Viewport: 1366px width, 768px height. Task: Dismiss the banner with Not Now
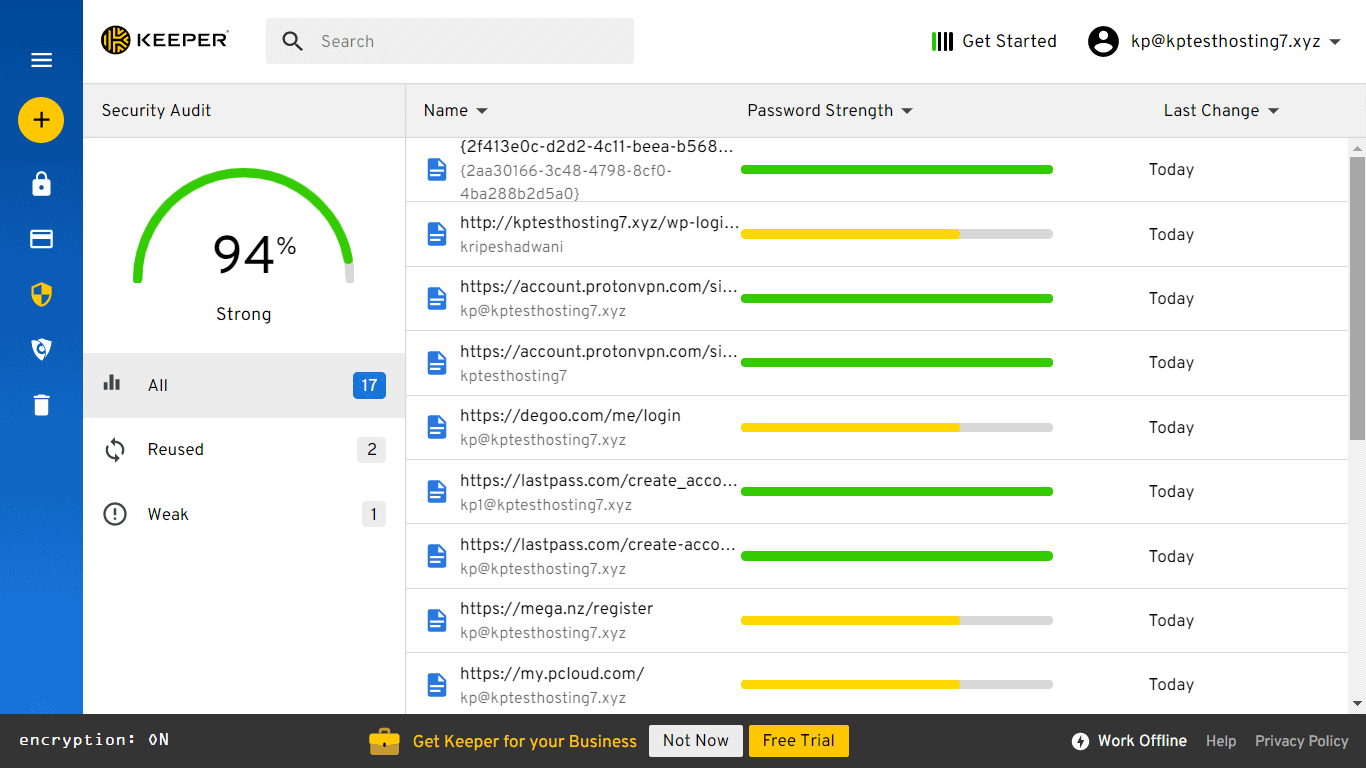(695, 741)
